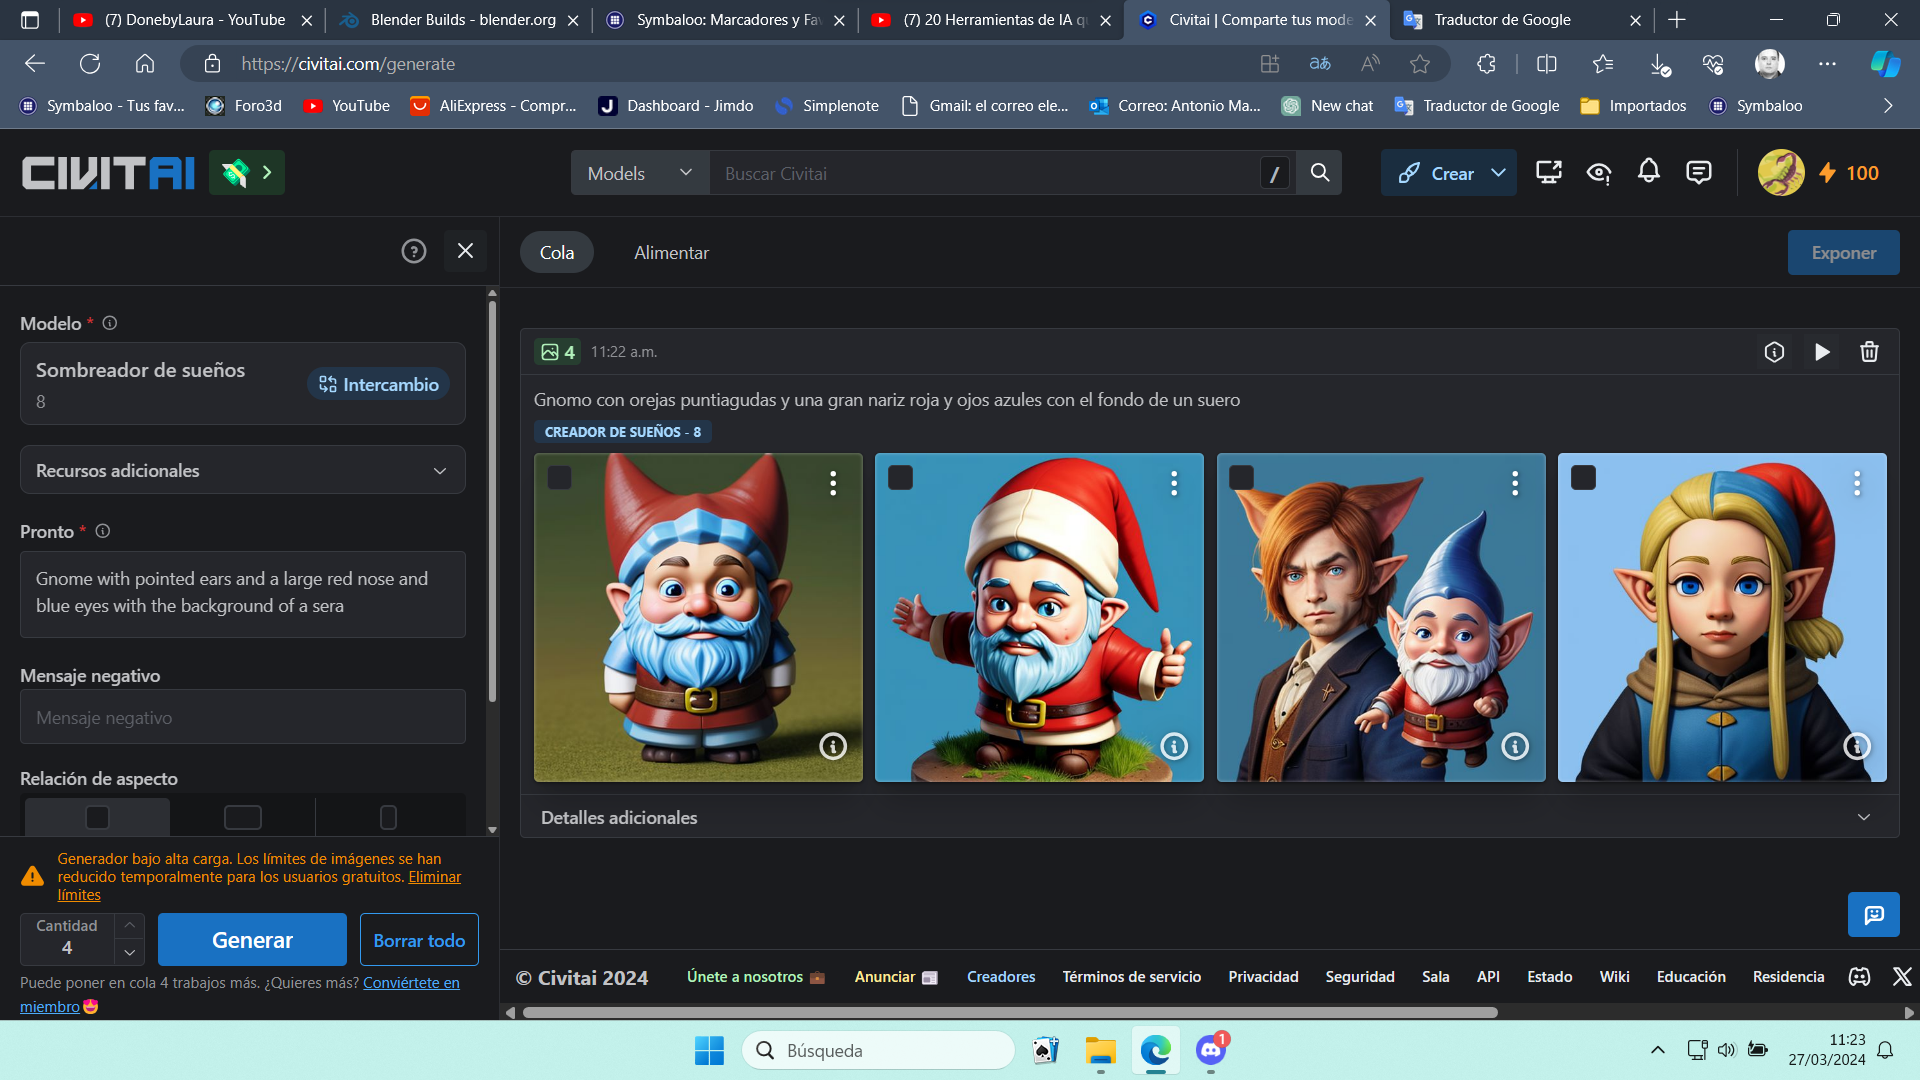Image resolution: width=1920 pixels, height=1080 pixels.
Task: Select the Cola tab
Action: [556, 253]
